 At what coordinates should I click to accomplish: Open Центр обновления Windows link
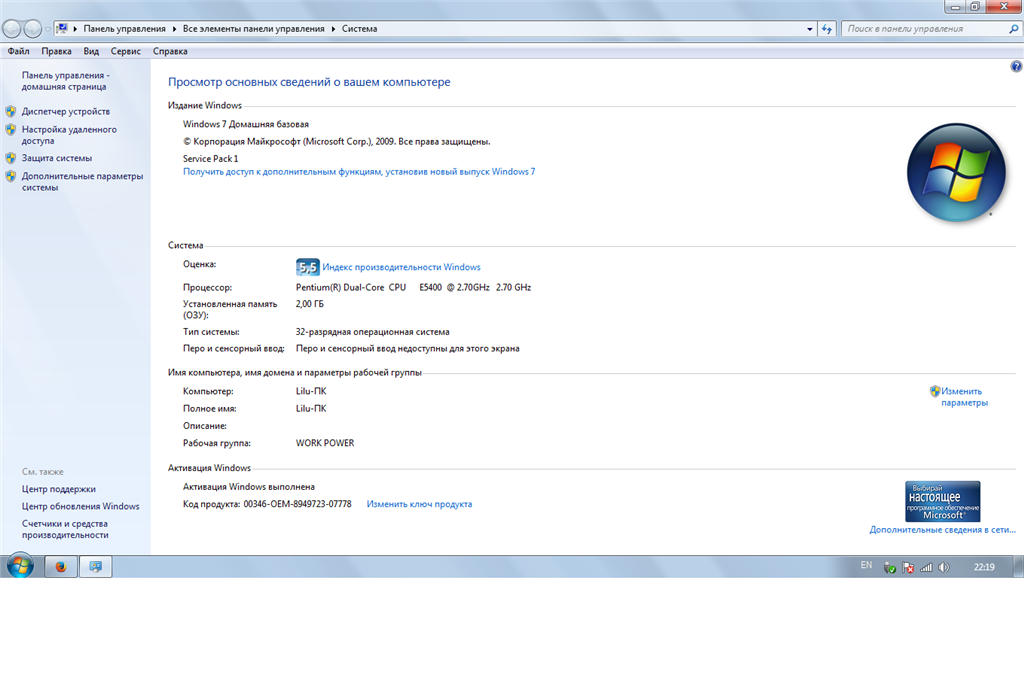coord(80,506)
